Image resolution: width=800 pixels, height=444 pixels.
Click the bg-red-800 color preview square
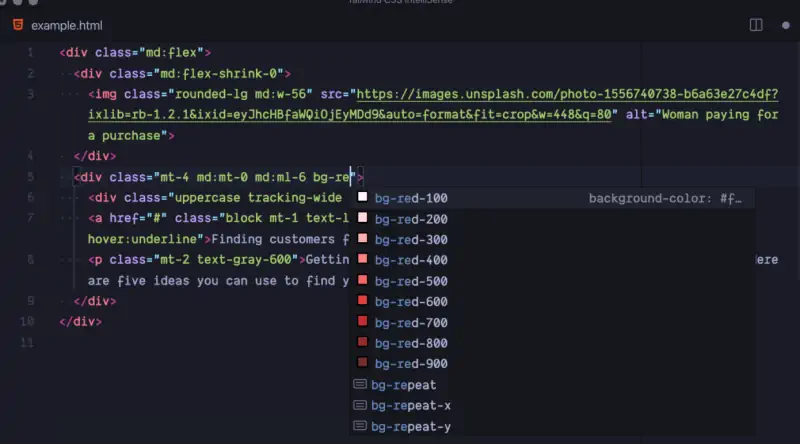click(362, 341)
